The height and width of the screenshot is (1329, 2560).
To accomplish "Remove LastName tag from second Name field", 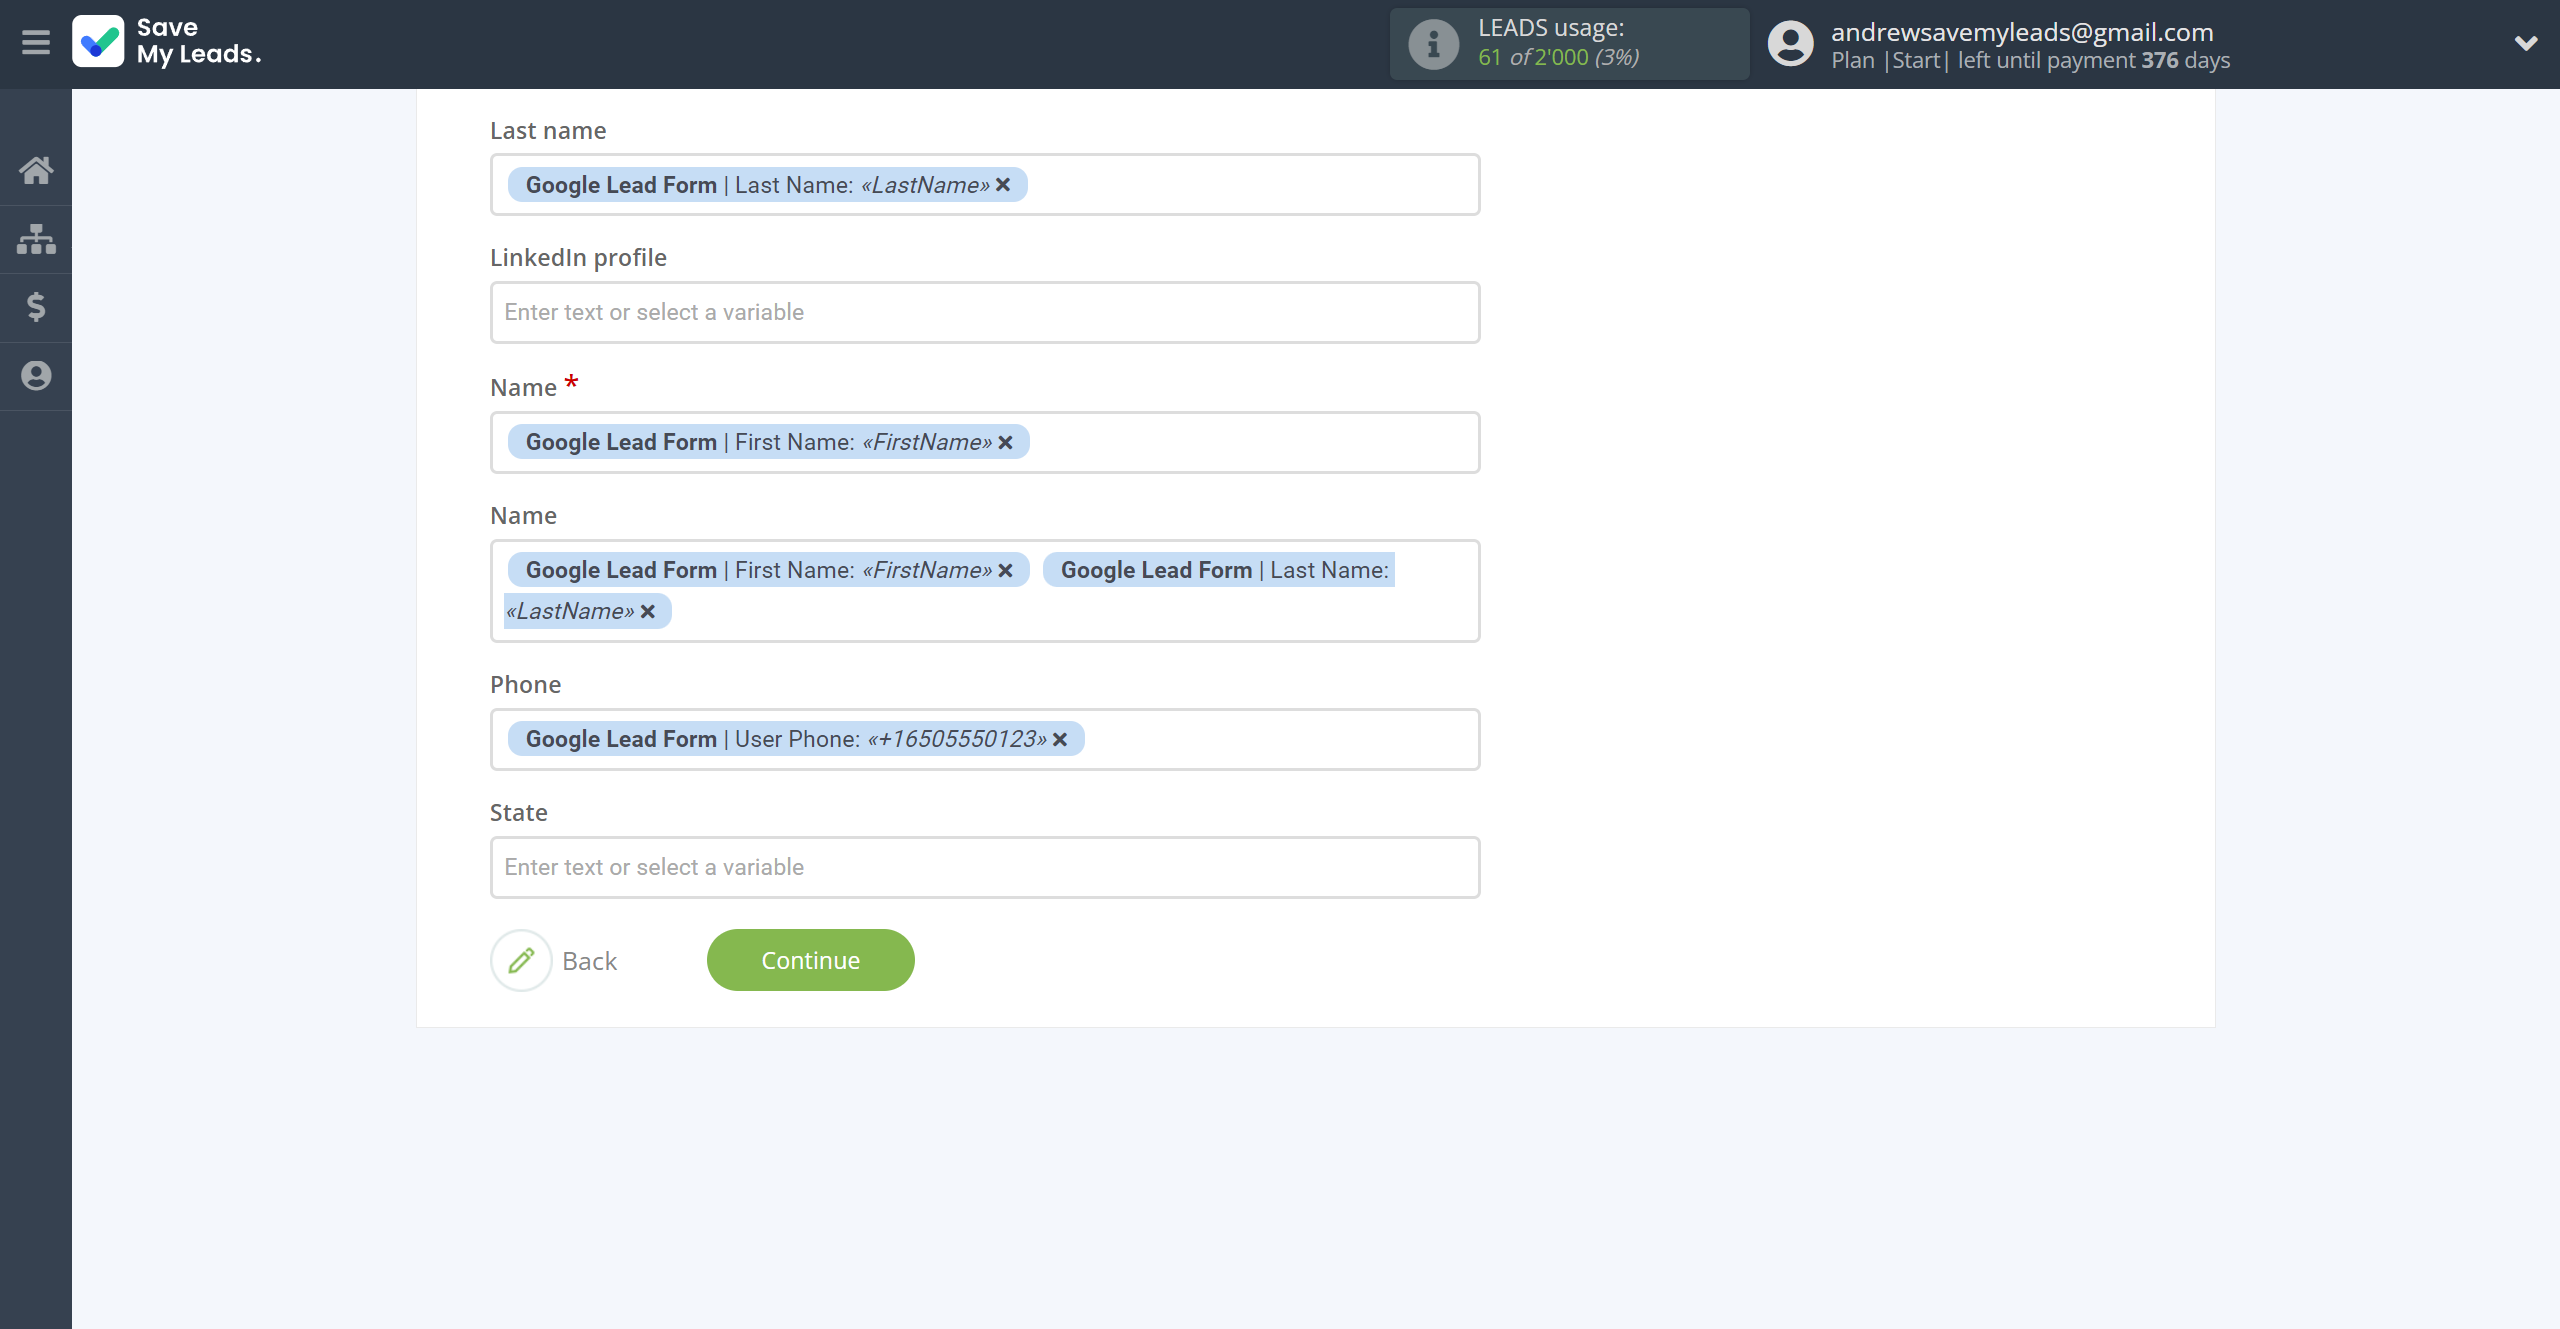I will (648, 611).
